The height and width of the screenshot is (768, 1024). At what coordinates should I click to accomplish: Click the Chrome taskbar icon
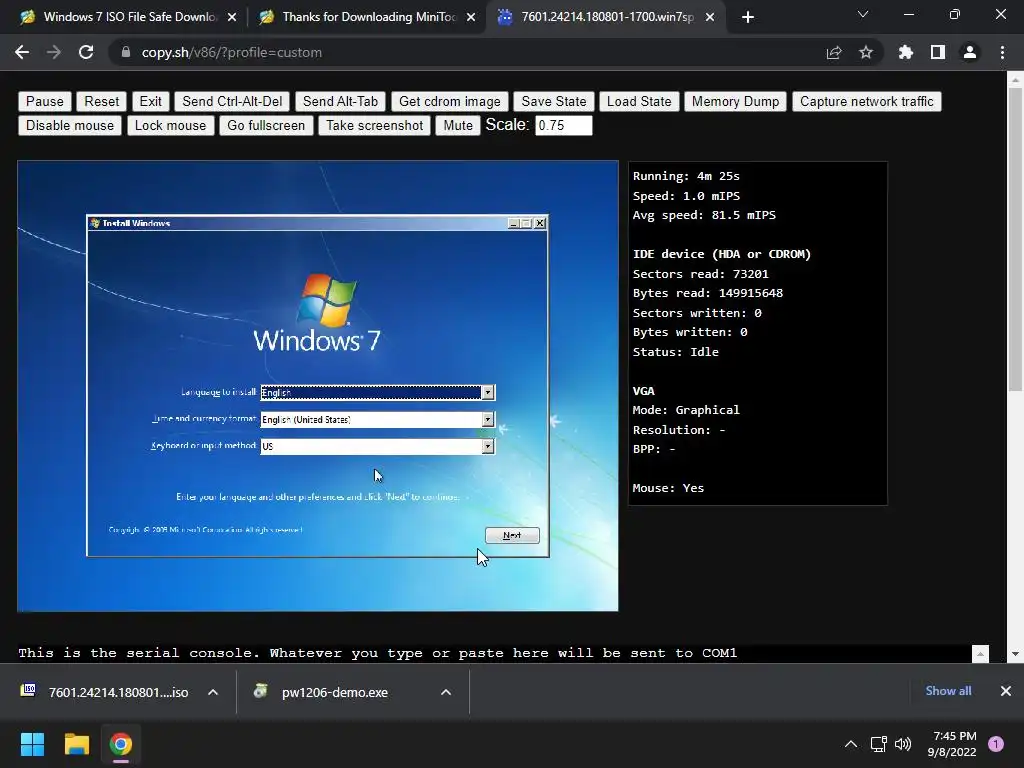coord(121,744)
